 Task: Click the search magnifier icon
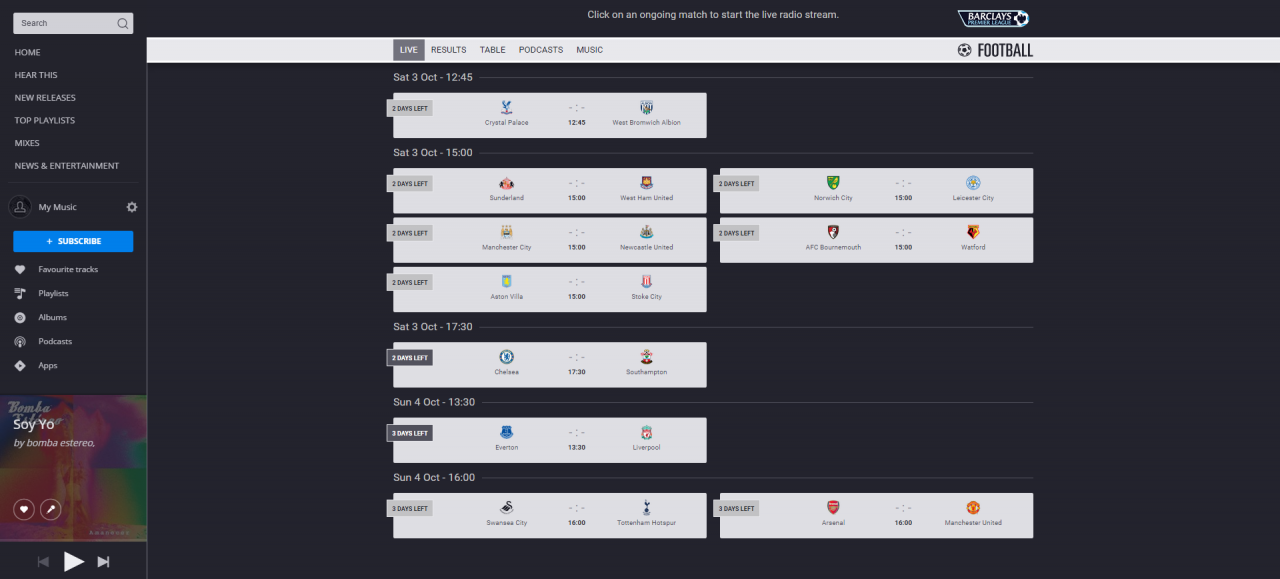point(122,23)
